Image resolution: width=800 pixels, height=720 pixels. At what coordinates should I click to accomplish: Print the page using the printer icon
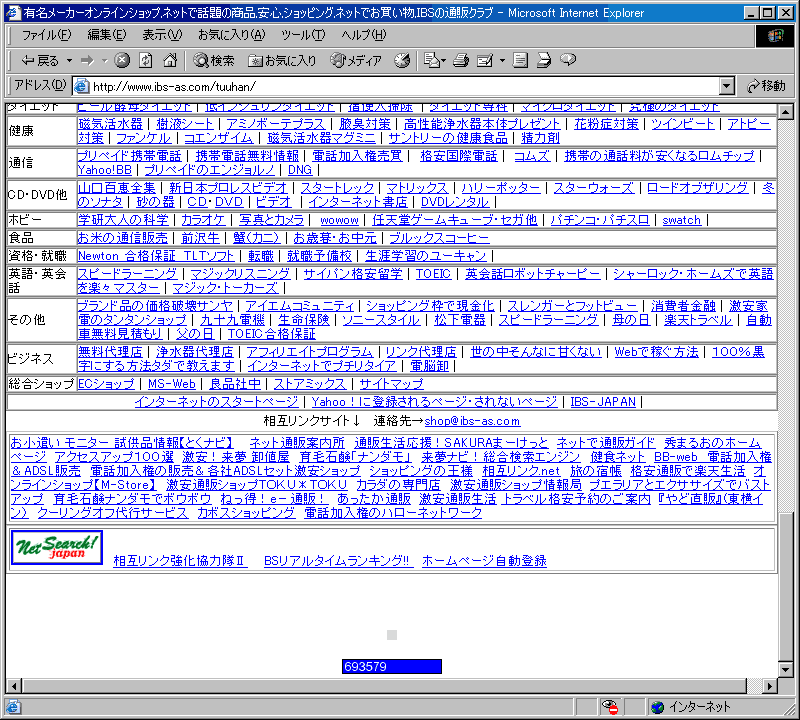pos(461,61)
